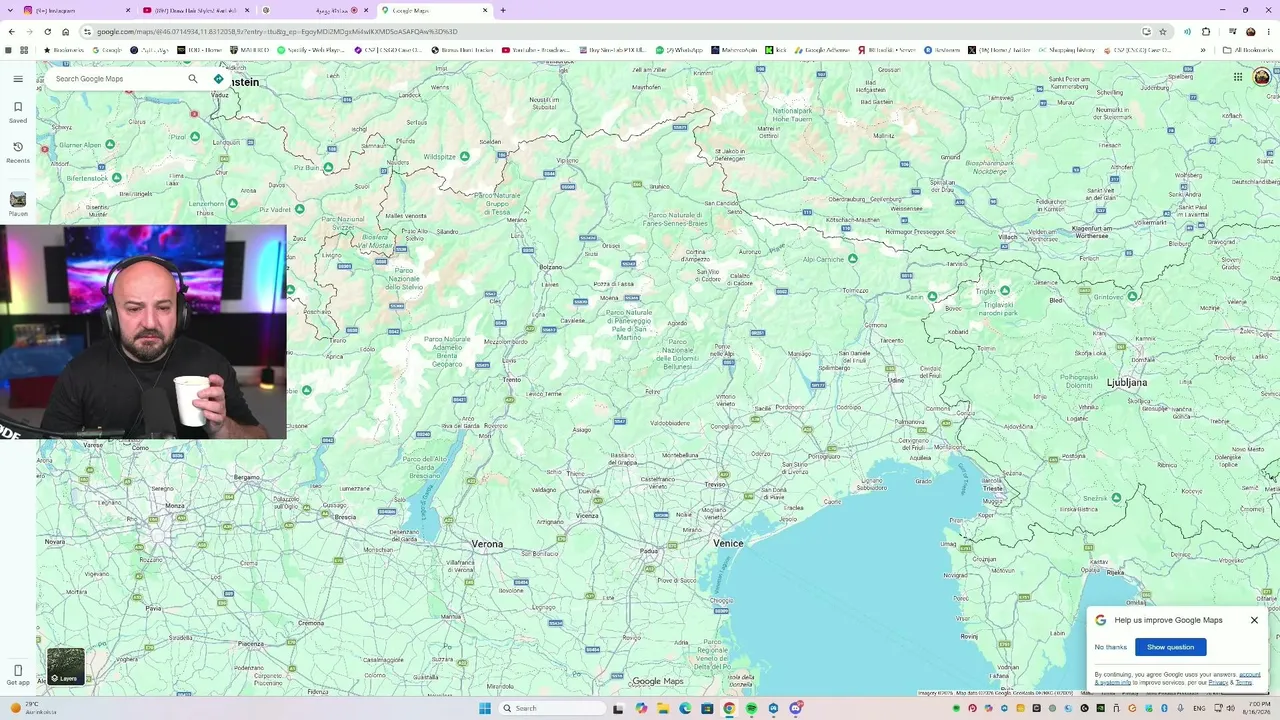
Task: Open the Google AdSense bookmark
Action: (822, 50)
